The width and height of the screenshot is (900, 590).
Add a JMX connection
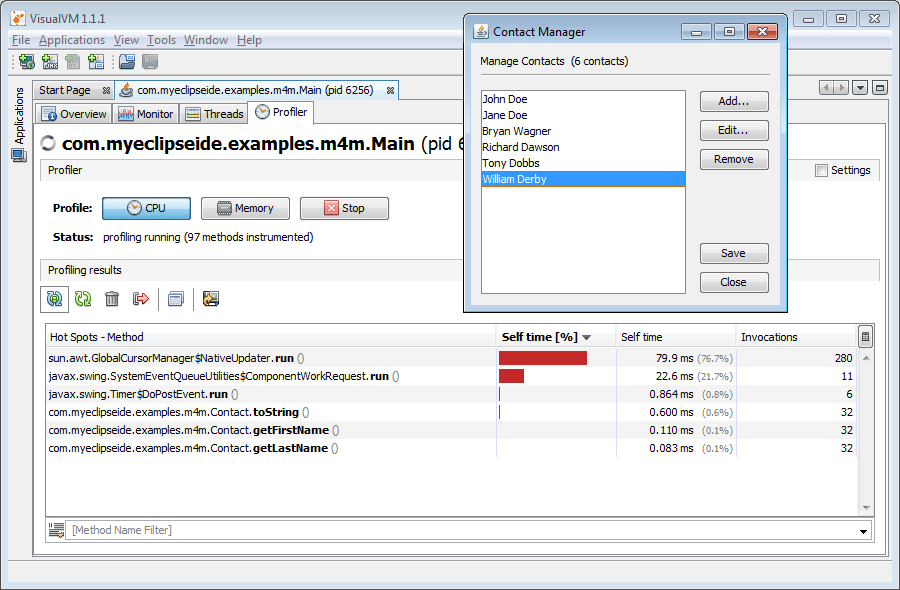pos(49,62)
